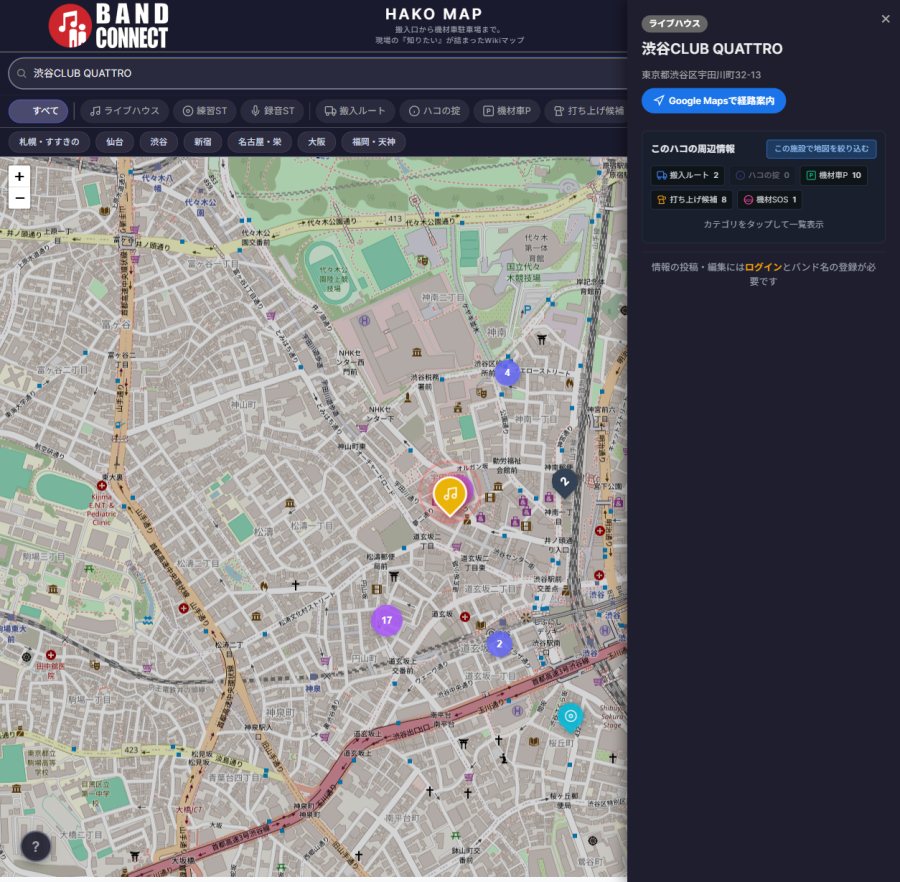Select the すべて filter chip
Screen dimensions: 900x882
38,111
